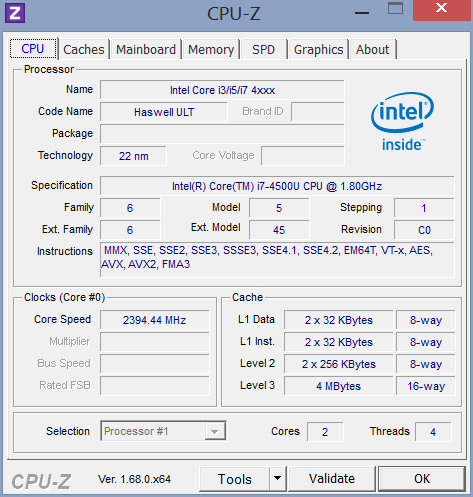473x497 pixels.
Task: Click the Selection label
Action: [68, 431]
